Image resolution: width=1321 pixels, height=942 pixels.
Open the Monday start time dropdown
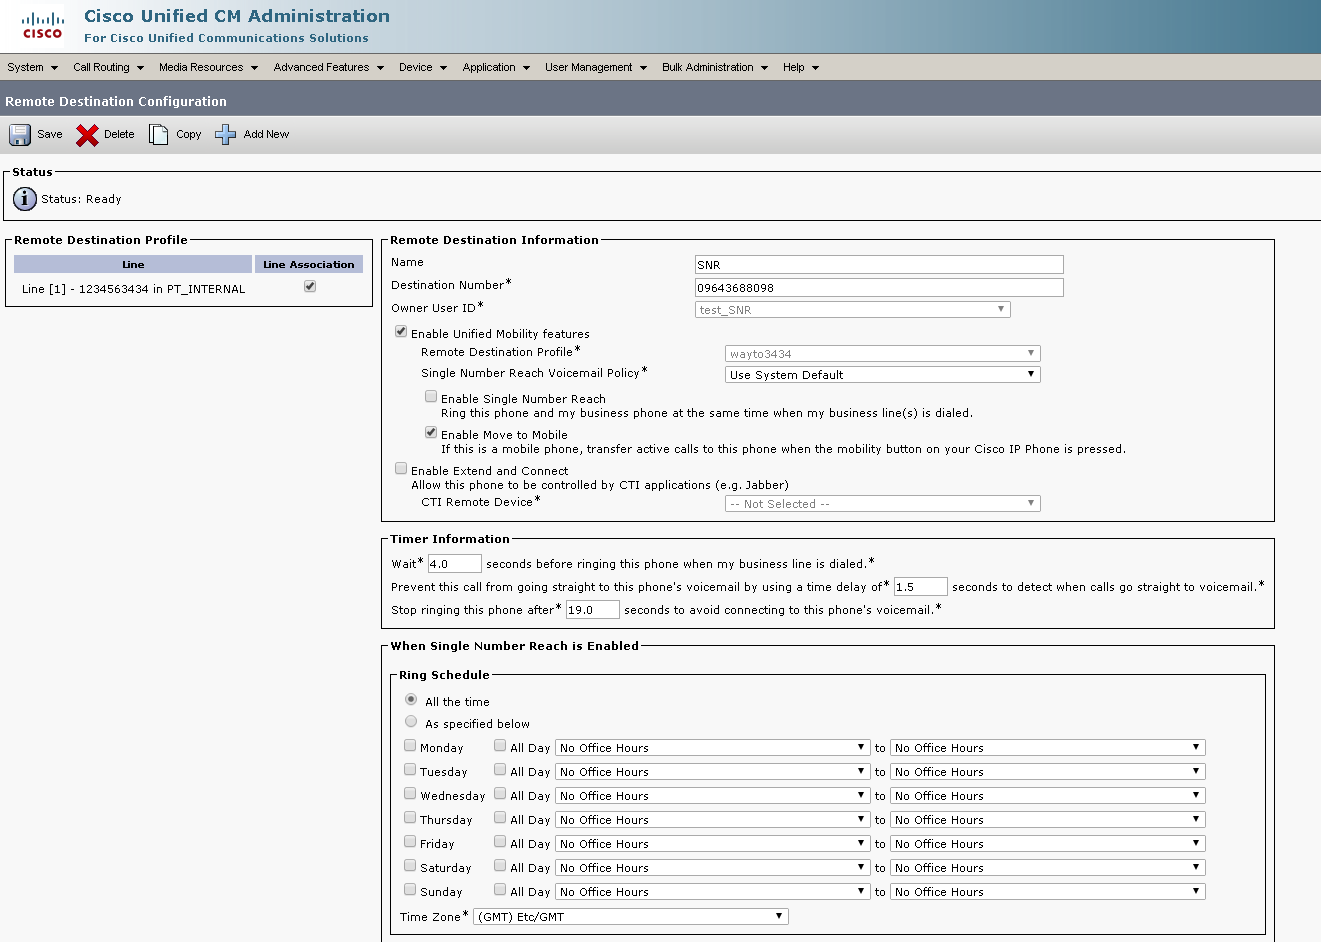(713, 748)
